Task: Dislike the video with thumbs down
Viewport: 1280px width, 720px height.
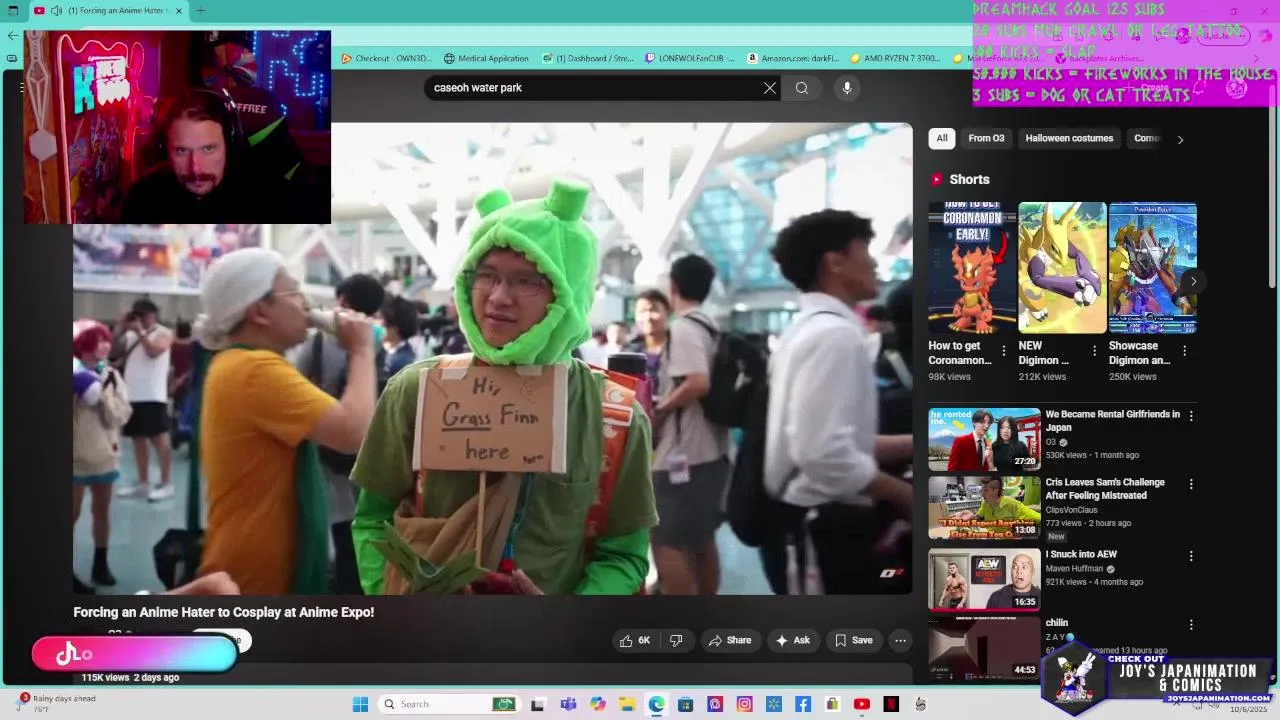Action: 676,640
